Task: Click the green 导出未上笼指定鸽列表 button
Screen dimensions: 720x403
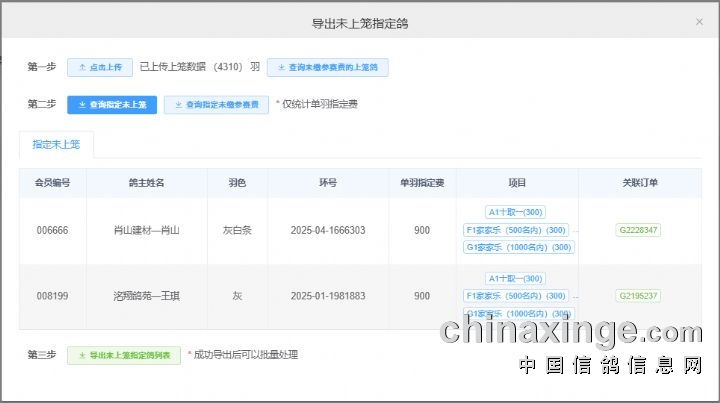Action: coord(124,355)
